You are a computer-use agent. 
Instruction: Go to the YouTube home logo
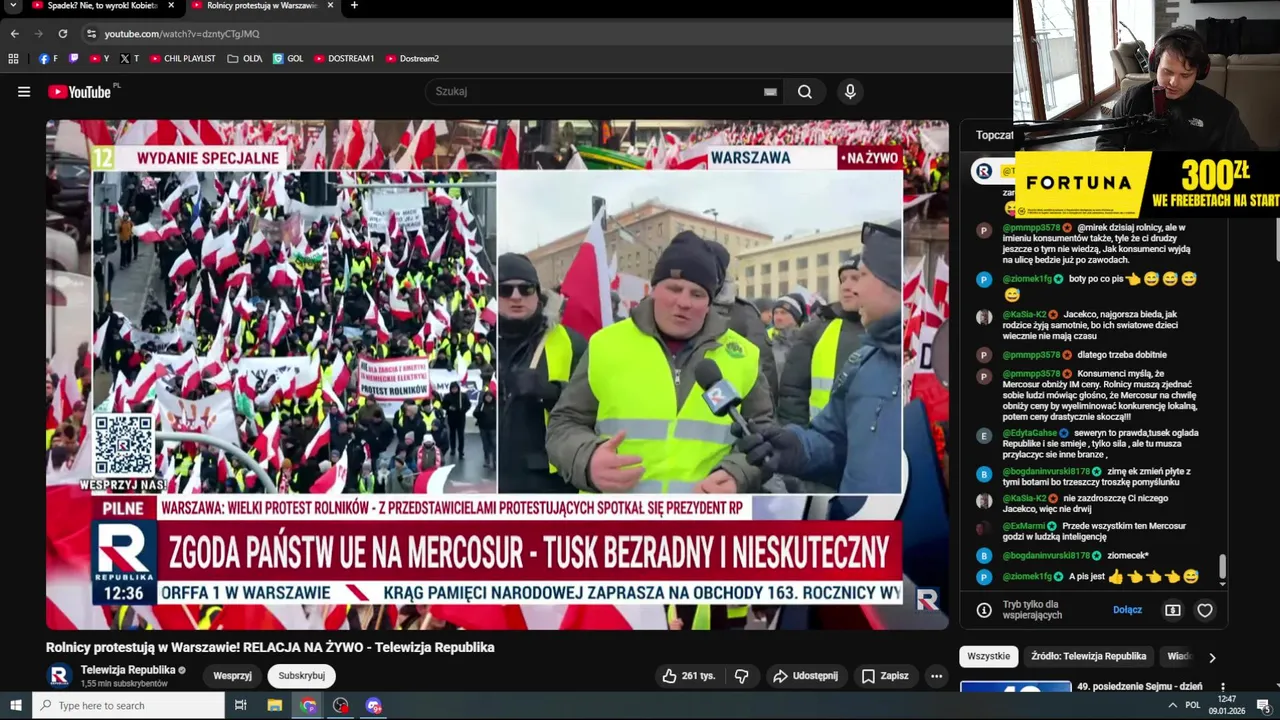[x=80, y=92]
